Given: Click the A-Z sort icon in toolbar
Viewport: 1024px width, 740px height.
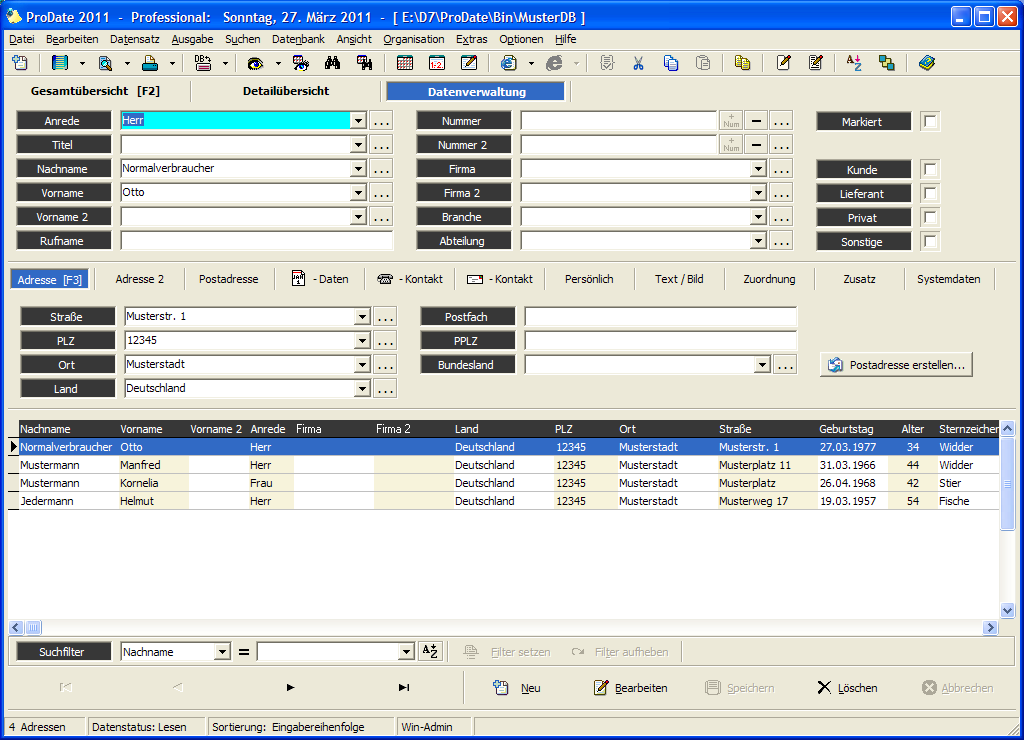Looking at the screenshot, I should (853, 63).
